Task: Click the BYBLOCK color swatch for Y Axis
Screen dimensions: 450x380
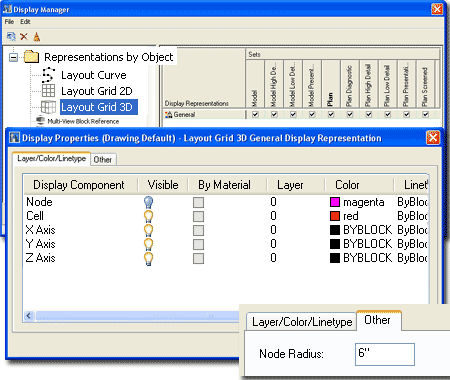Action: [x=335, y=244]
